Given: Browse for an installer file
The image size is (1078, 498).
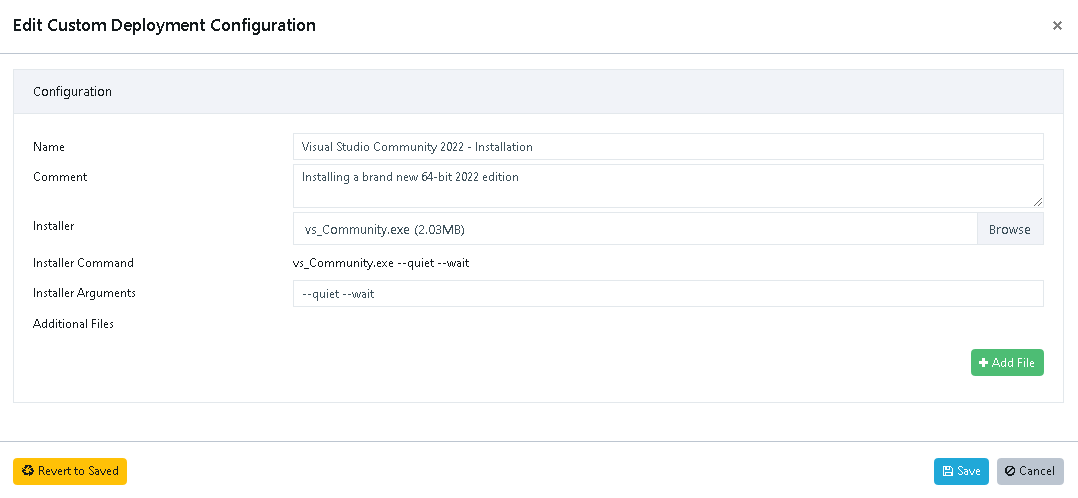Looking at the screenshot, I should point(1010,229).
